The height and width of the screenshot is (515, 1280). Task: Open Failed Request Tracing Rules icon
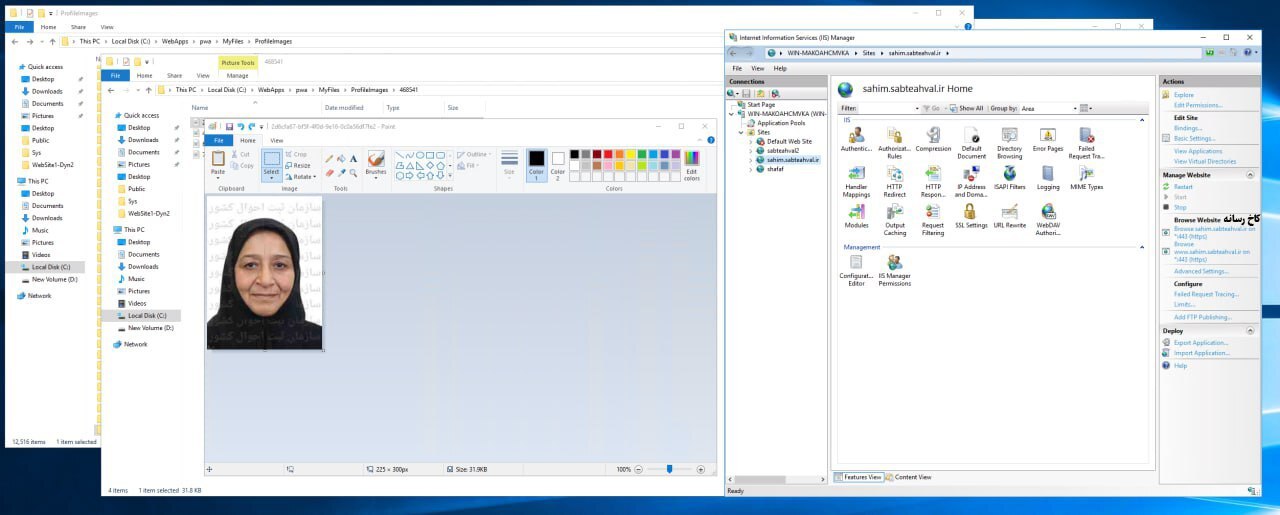click(x=1086, y=143)
